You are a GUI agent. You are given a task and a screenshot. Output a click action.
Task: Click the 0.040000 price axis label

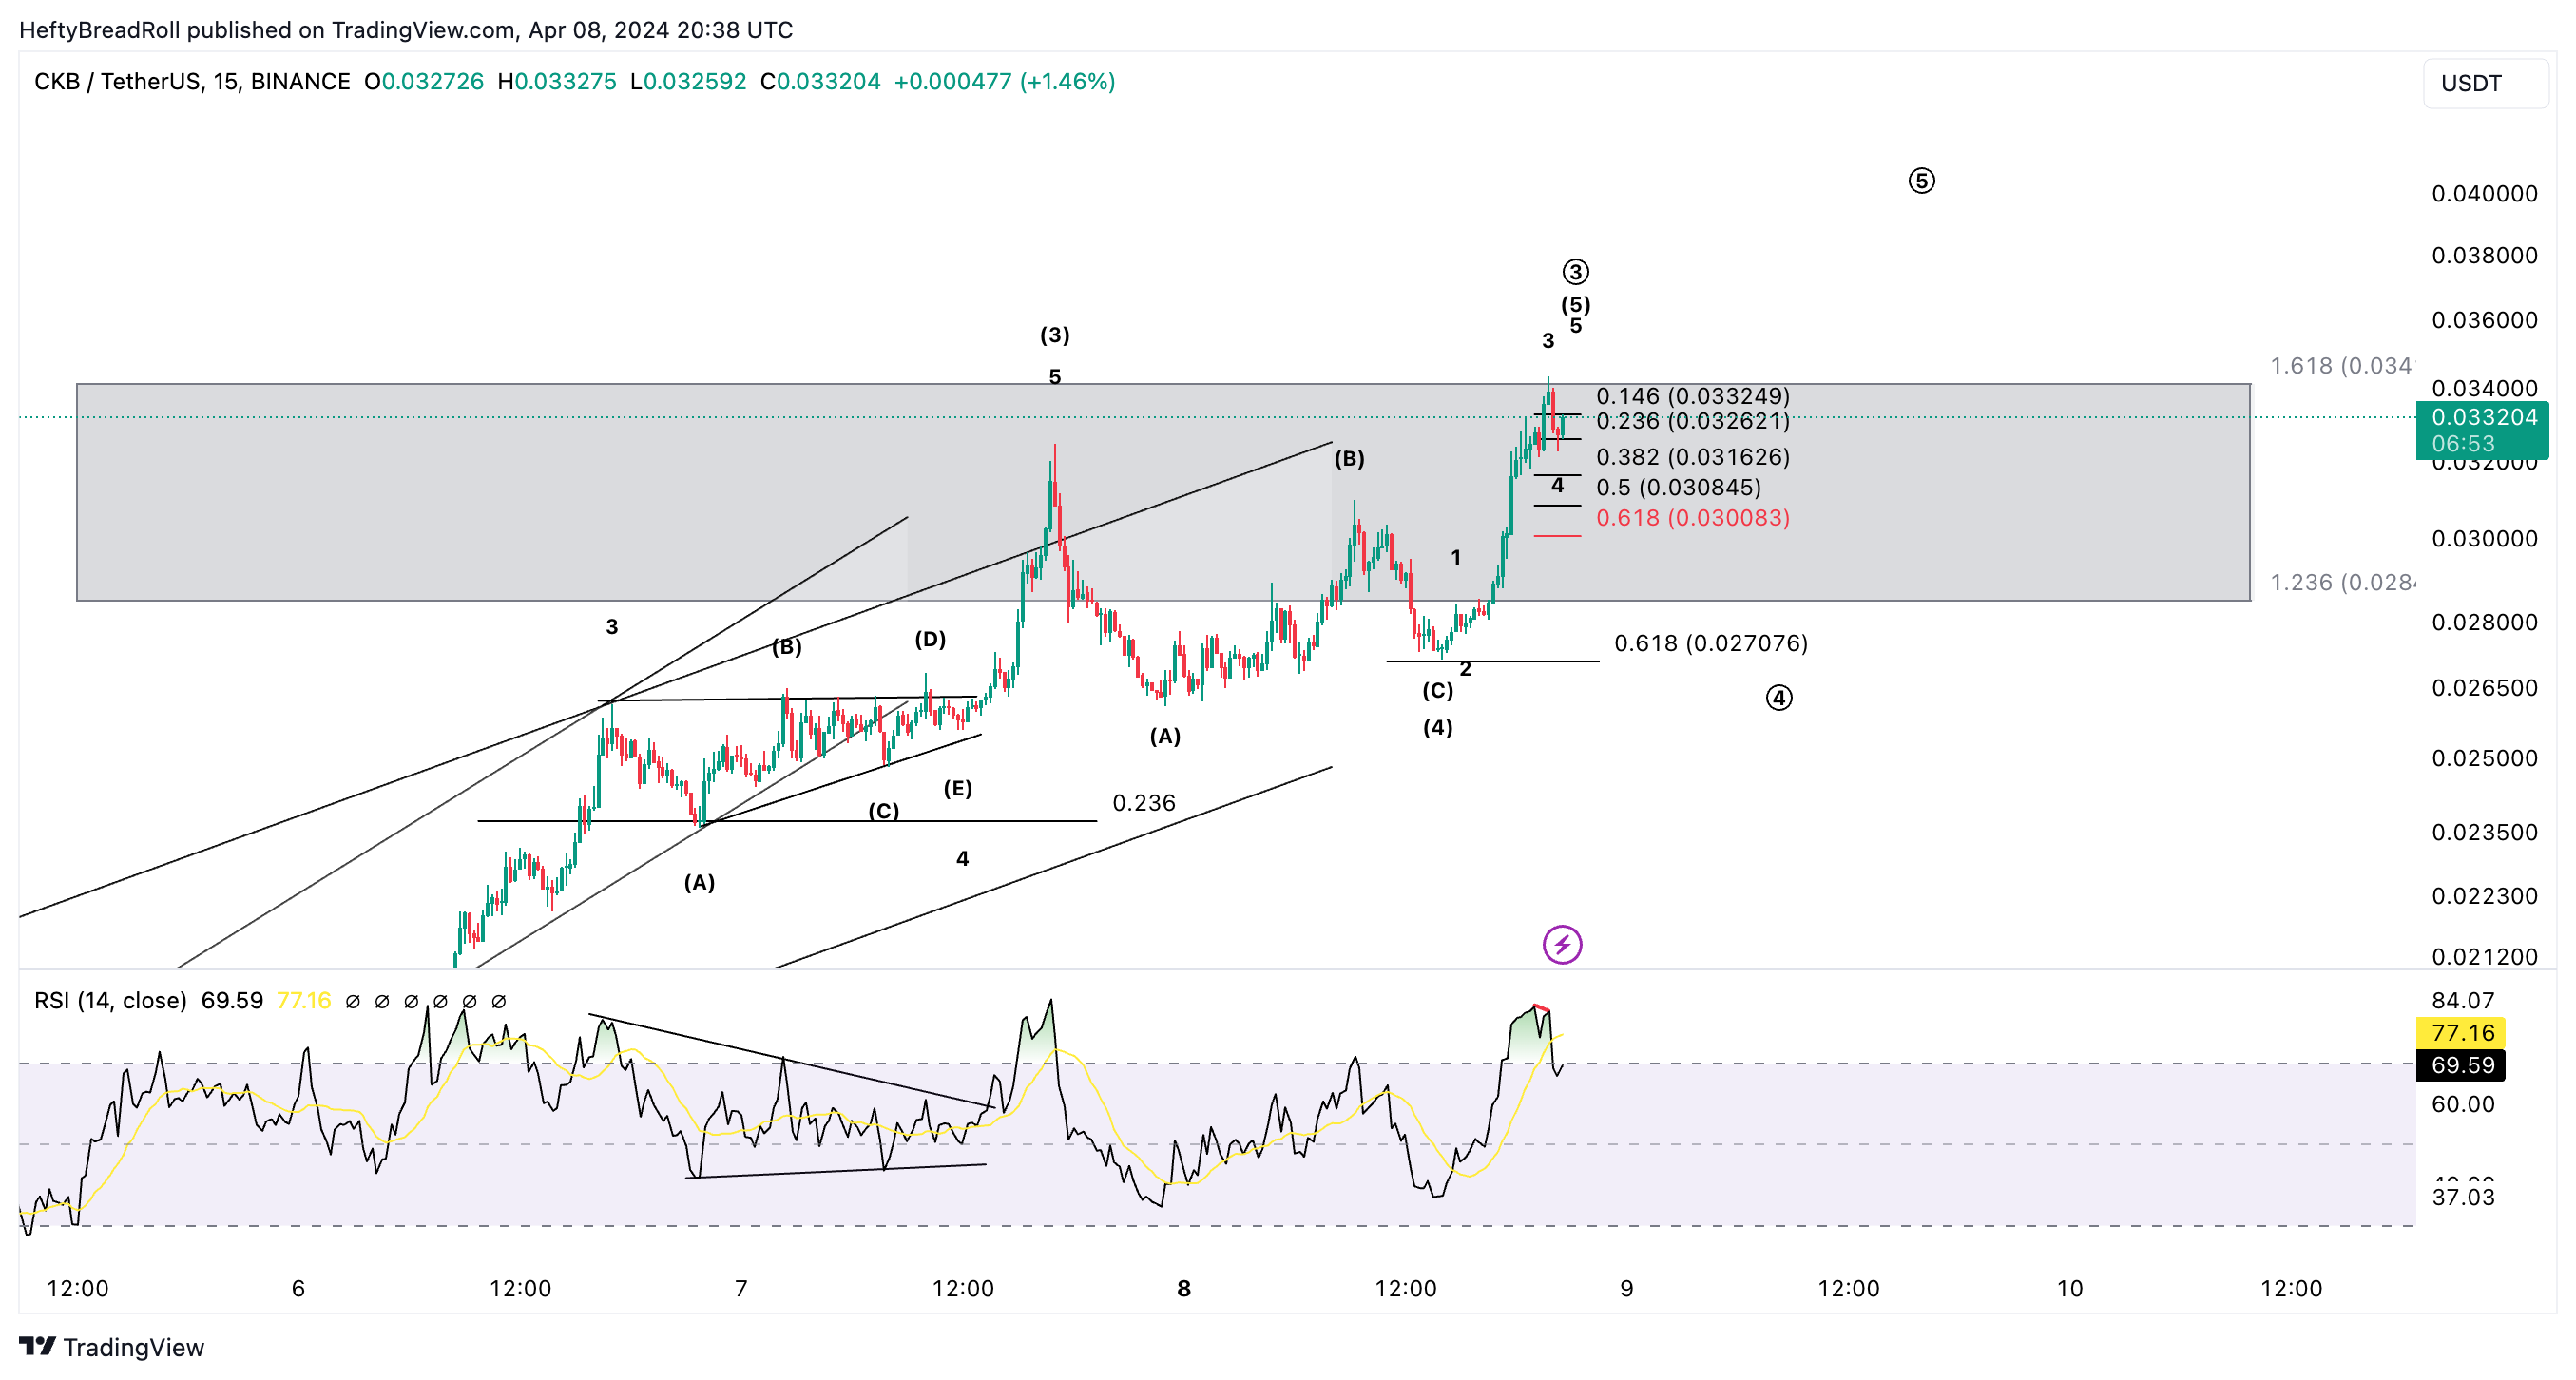[2485, 194]
